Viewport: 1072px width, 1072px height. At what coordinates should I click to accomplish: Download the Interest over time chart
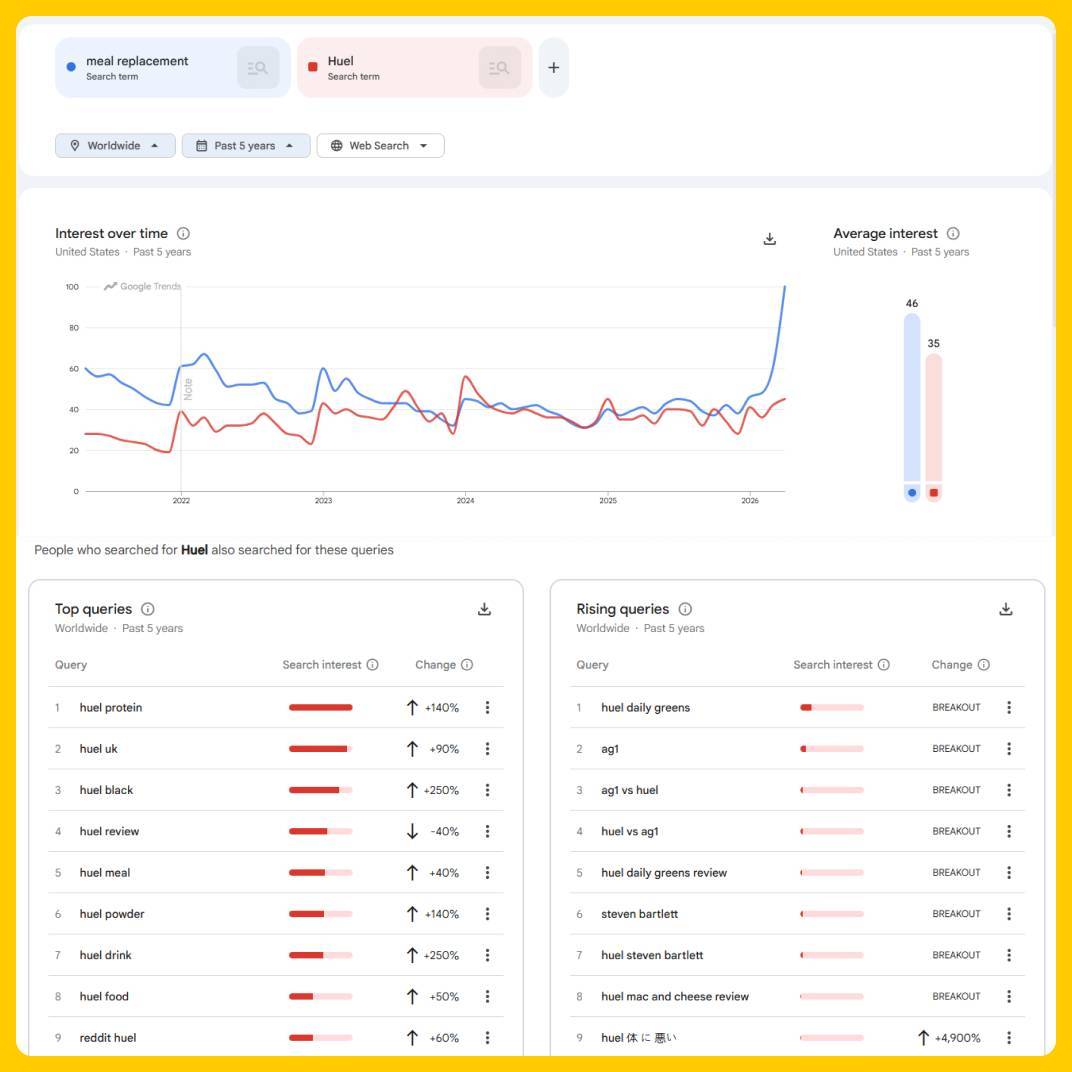769,239
